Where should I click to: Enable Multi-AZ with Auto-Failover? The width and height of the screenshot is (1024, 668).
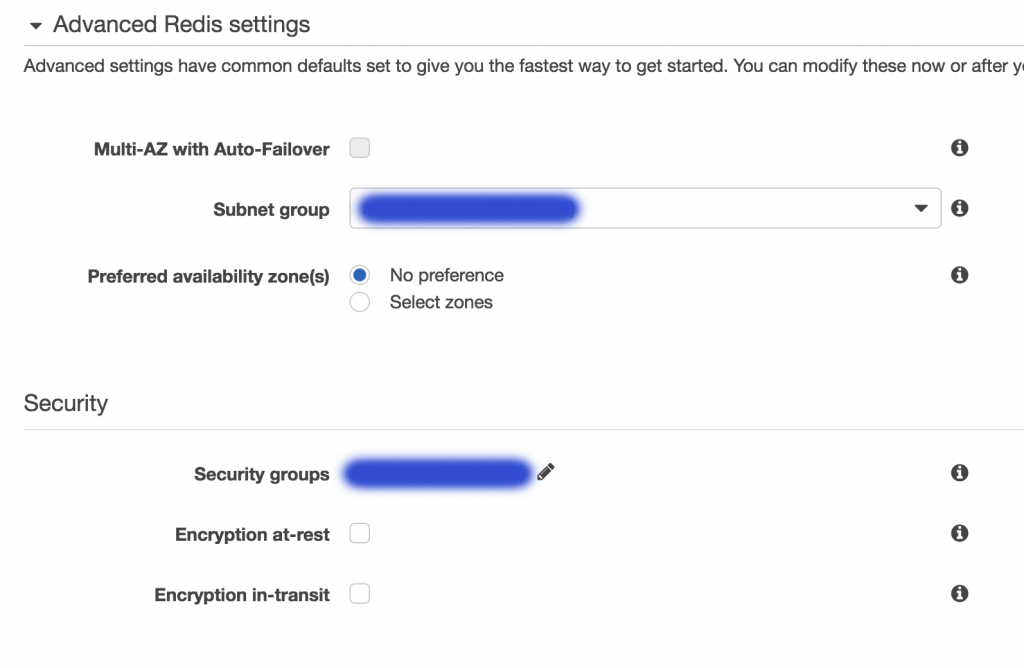[359, 147]
